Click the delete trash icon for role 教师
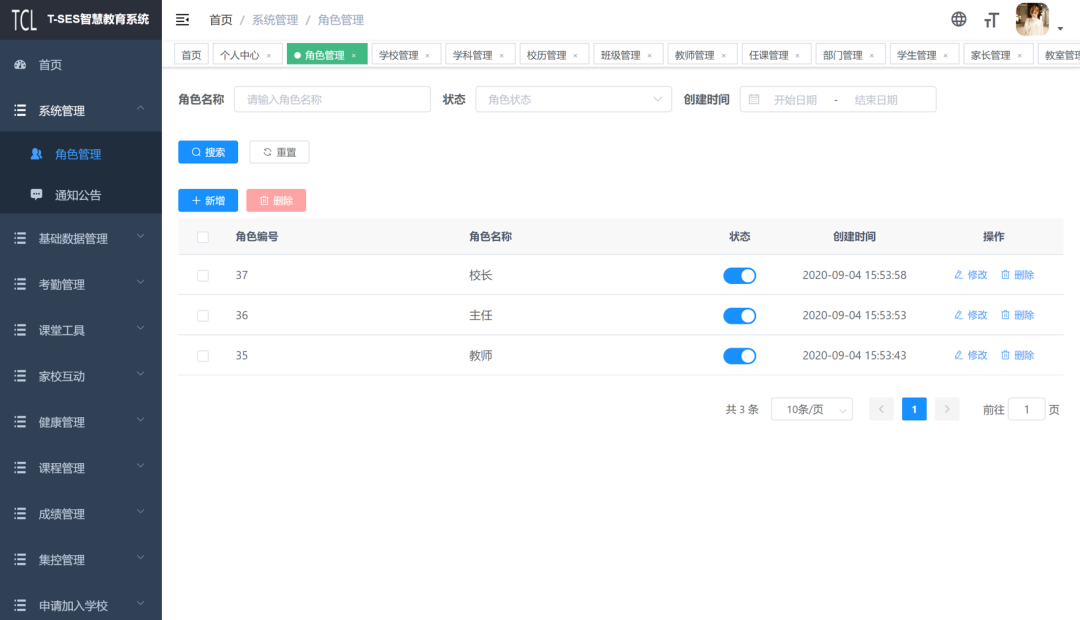This screenshot has height=620, width=1080. pos(1006,355)
